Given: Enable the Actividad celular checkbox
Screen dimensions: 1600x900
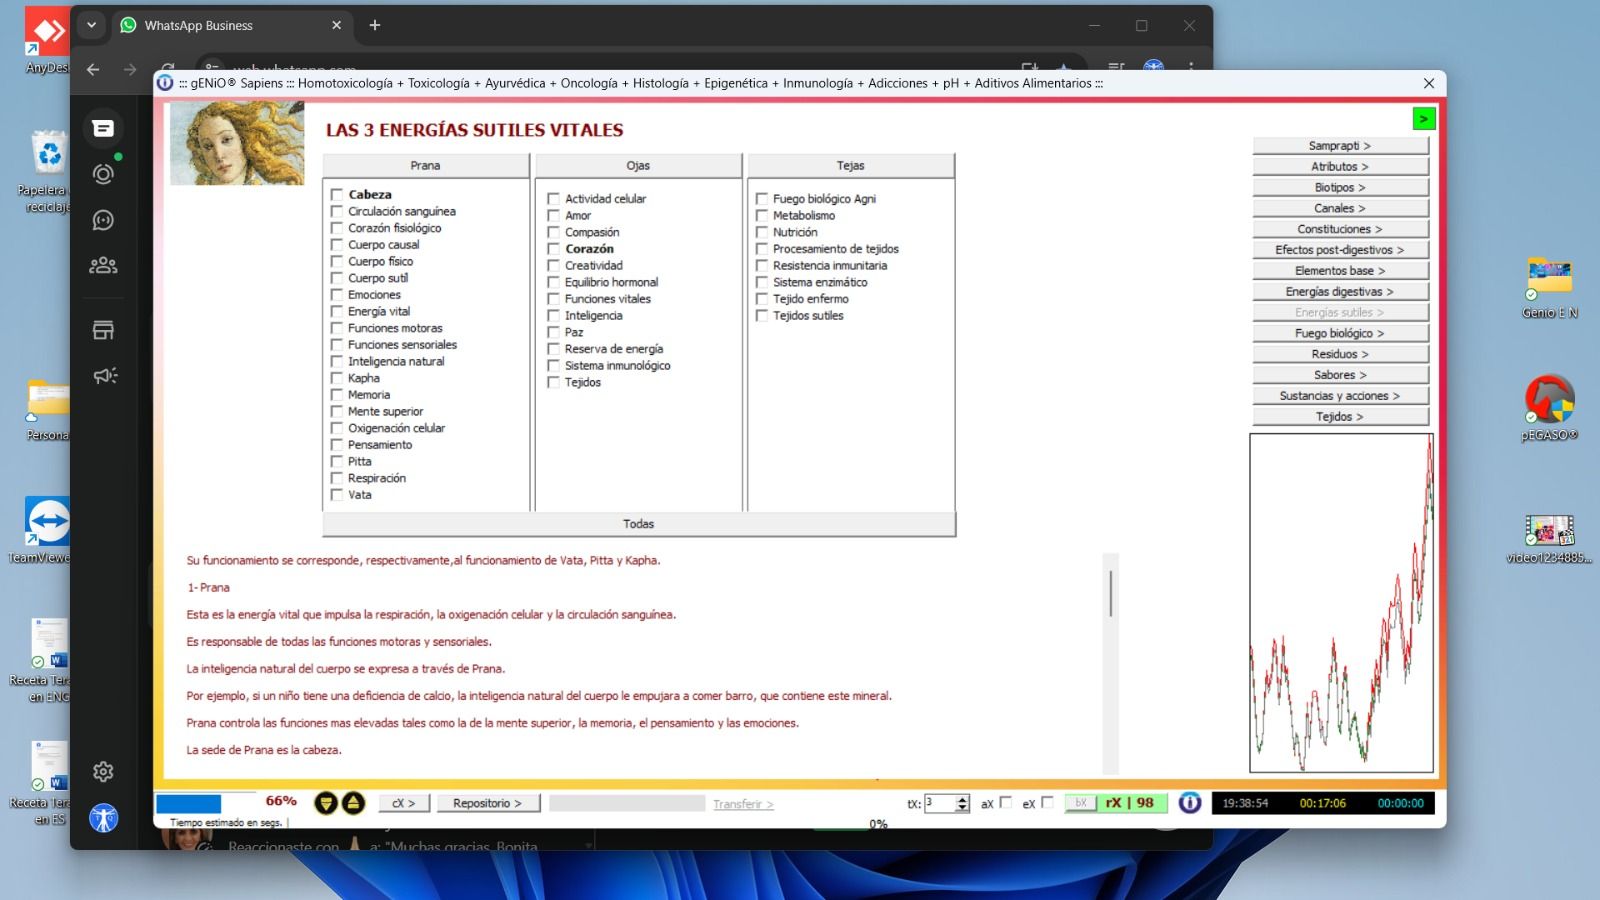Looking at the screenshot, I should [x=554, y=199].
